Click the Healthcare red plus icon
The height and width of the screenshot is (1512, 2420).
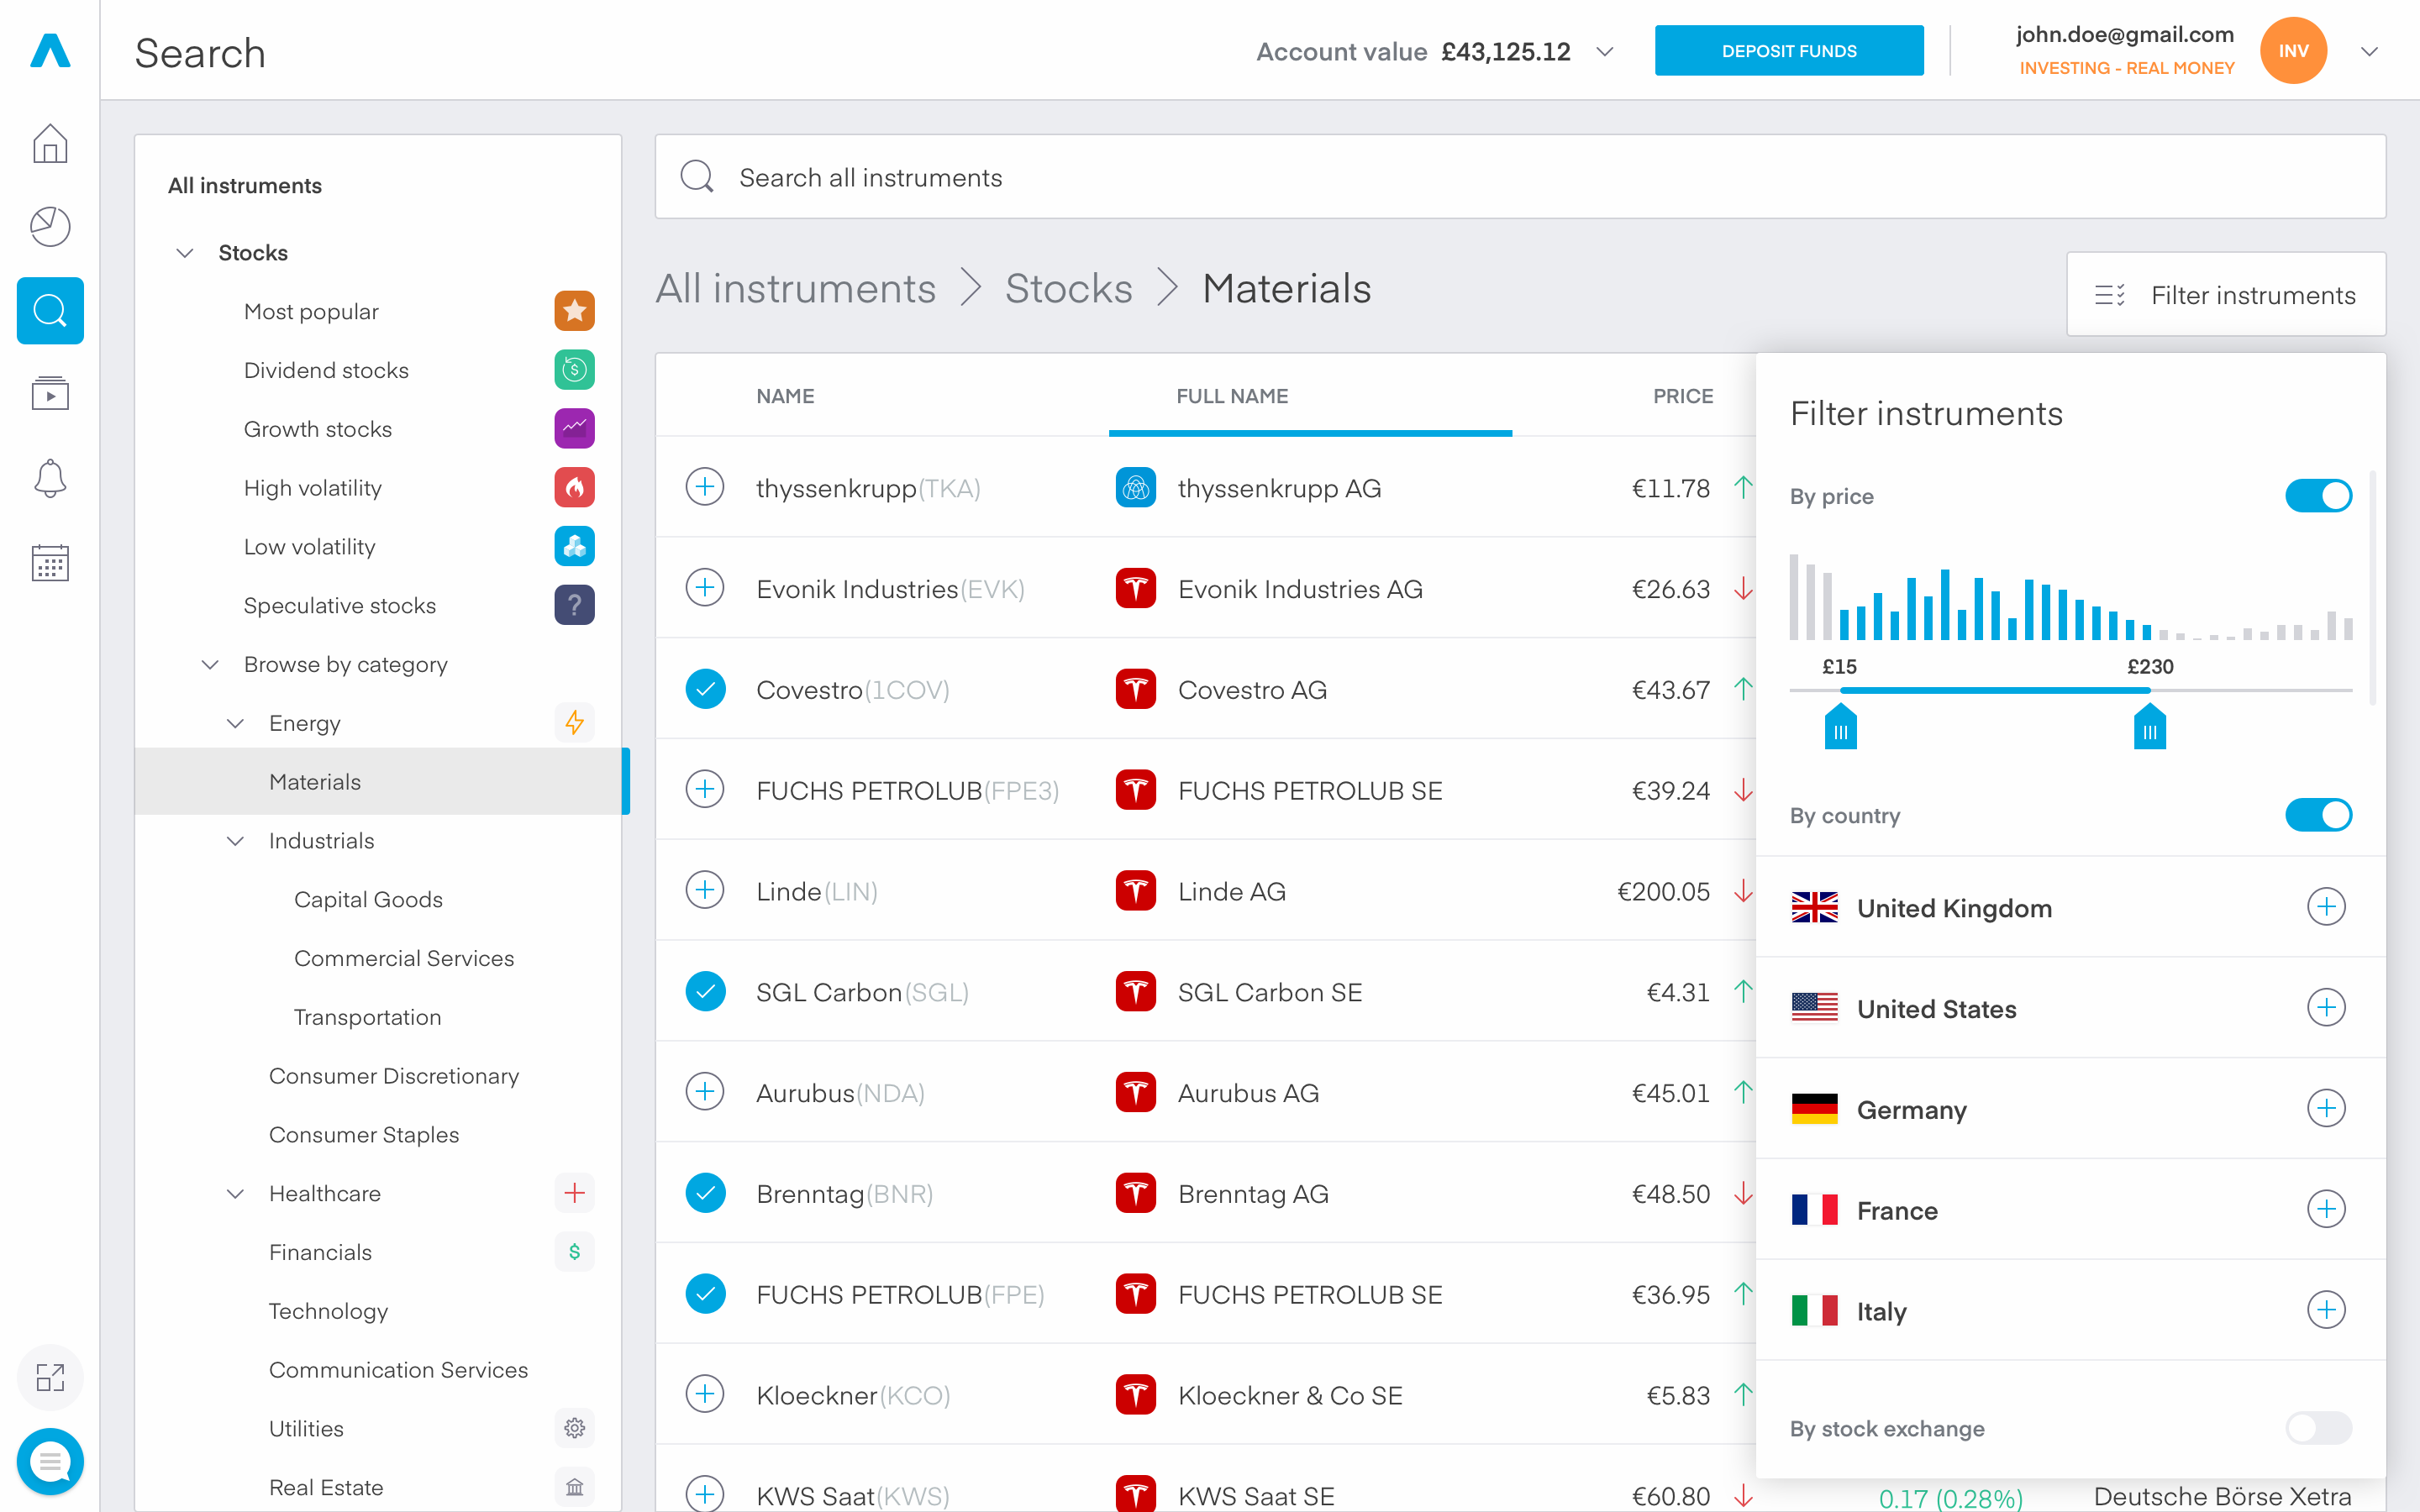click(x=574, y=1193)
